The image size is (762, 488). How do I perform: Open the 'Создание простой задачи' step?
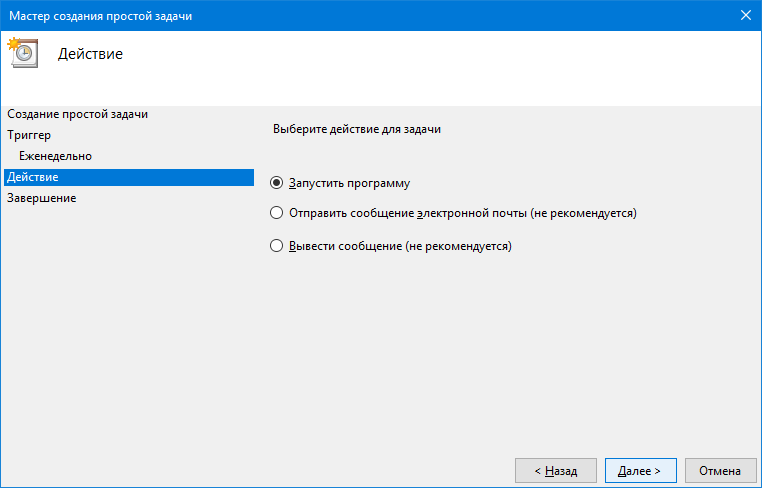[77, 114]
